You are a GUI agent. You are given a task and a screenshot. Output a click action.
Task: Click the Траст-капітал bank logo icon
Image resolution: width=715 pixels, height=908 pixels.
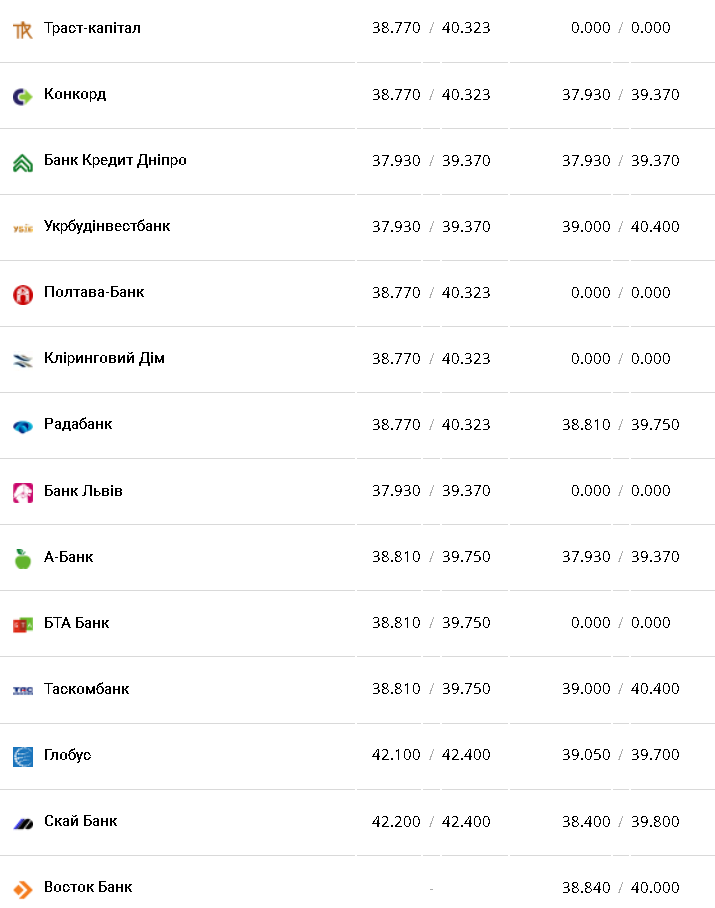[22, 30]
